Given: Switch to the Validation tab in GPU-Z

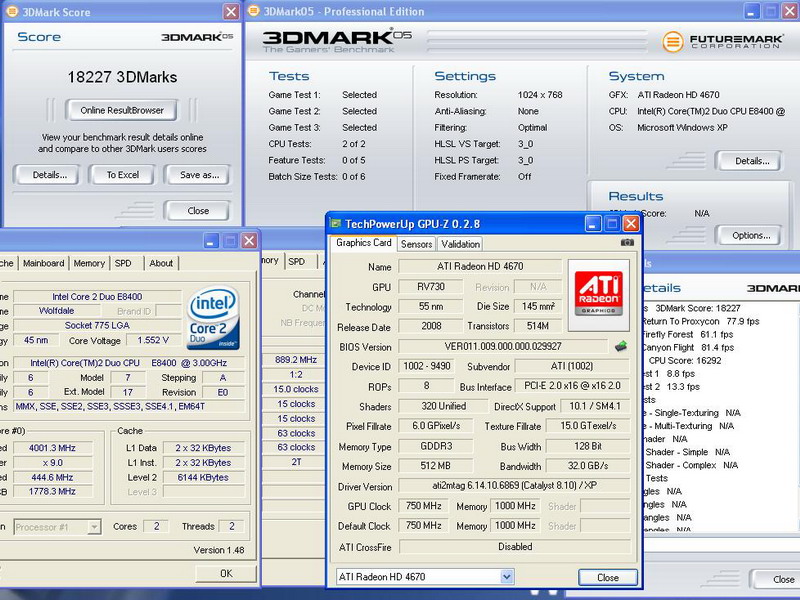Looking at the screenshot, I should tap(460, 244).
